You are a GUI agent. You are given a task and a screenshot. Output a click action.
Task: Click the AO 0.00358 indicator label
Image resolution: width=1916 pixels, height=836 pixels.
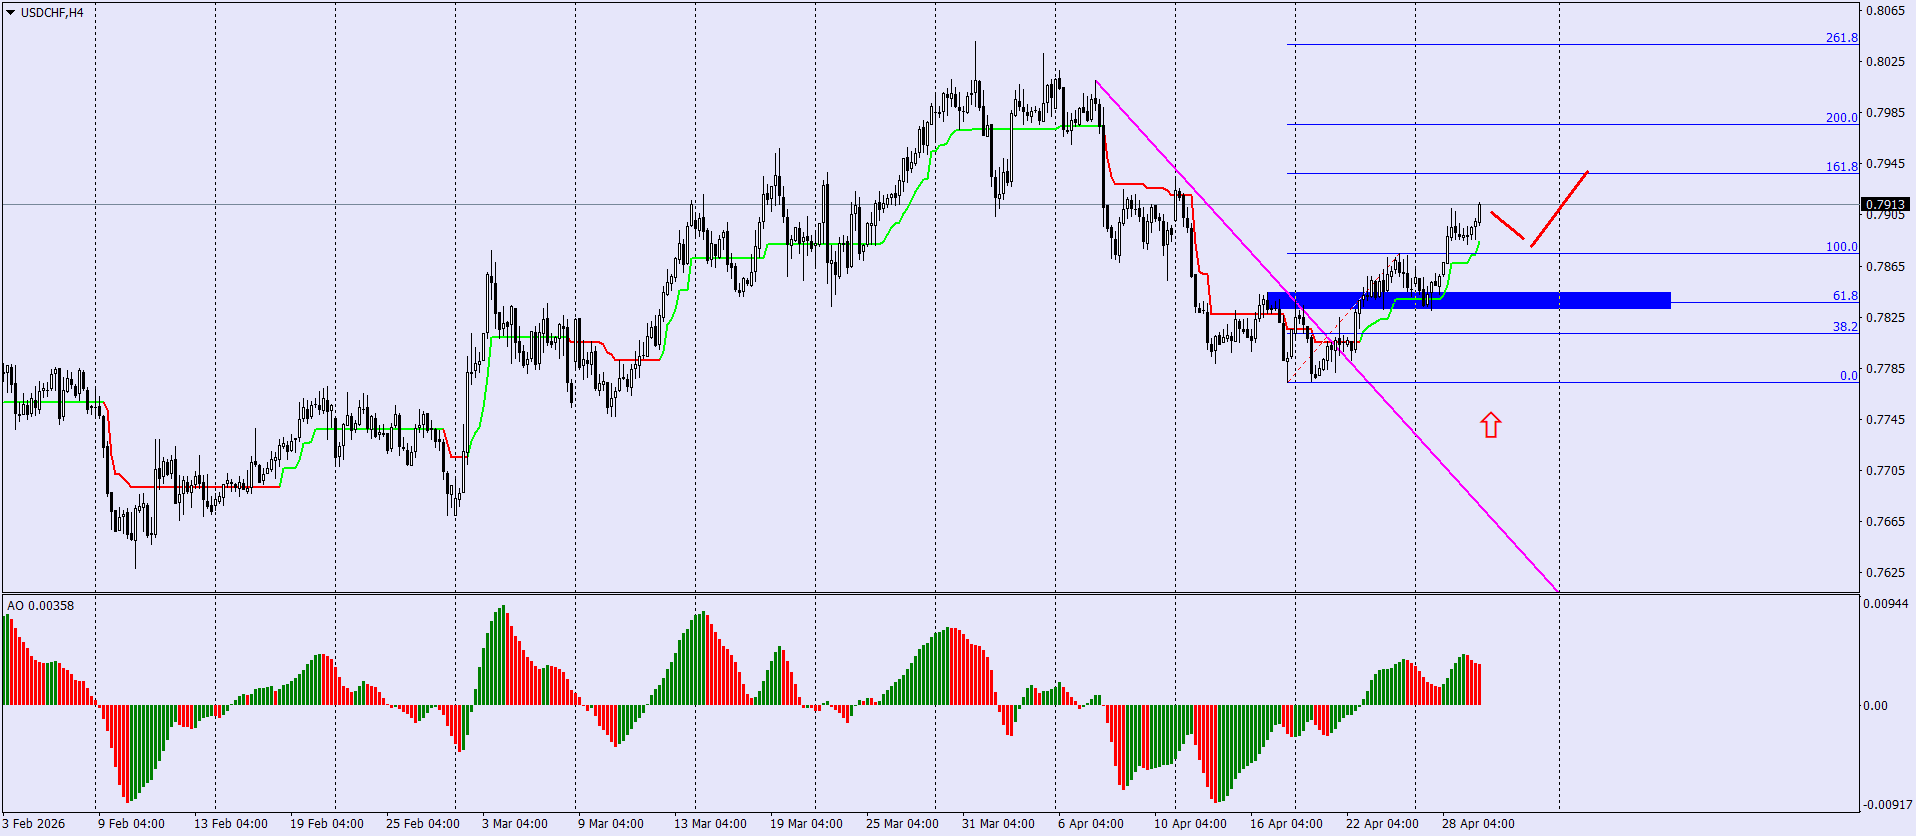(41, 606)
